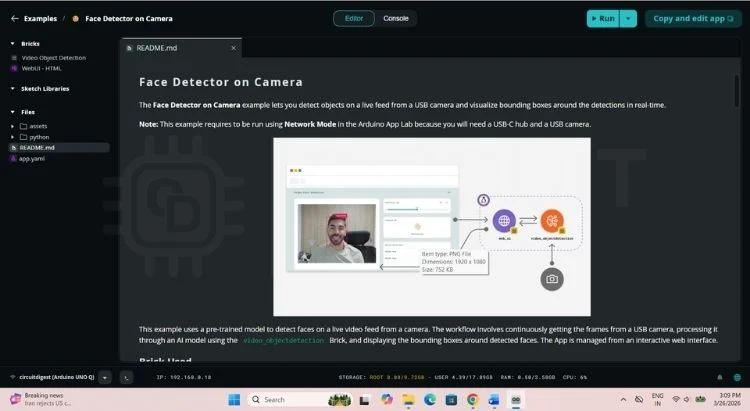Open the board terminal icon
Image resolution: width=750 pixels, height=411 pixels.
126,378
